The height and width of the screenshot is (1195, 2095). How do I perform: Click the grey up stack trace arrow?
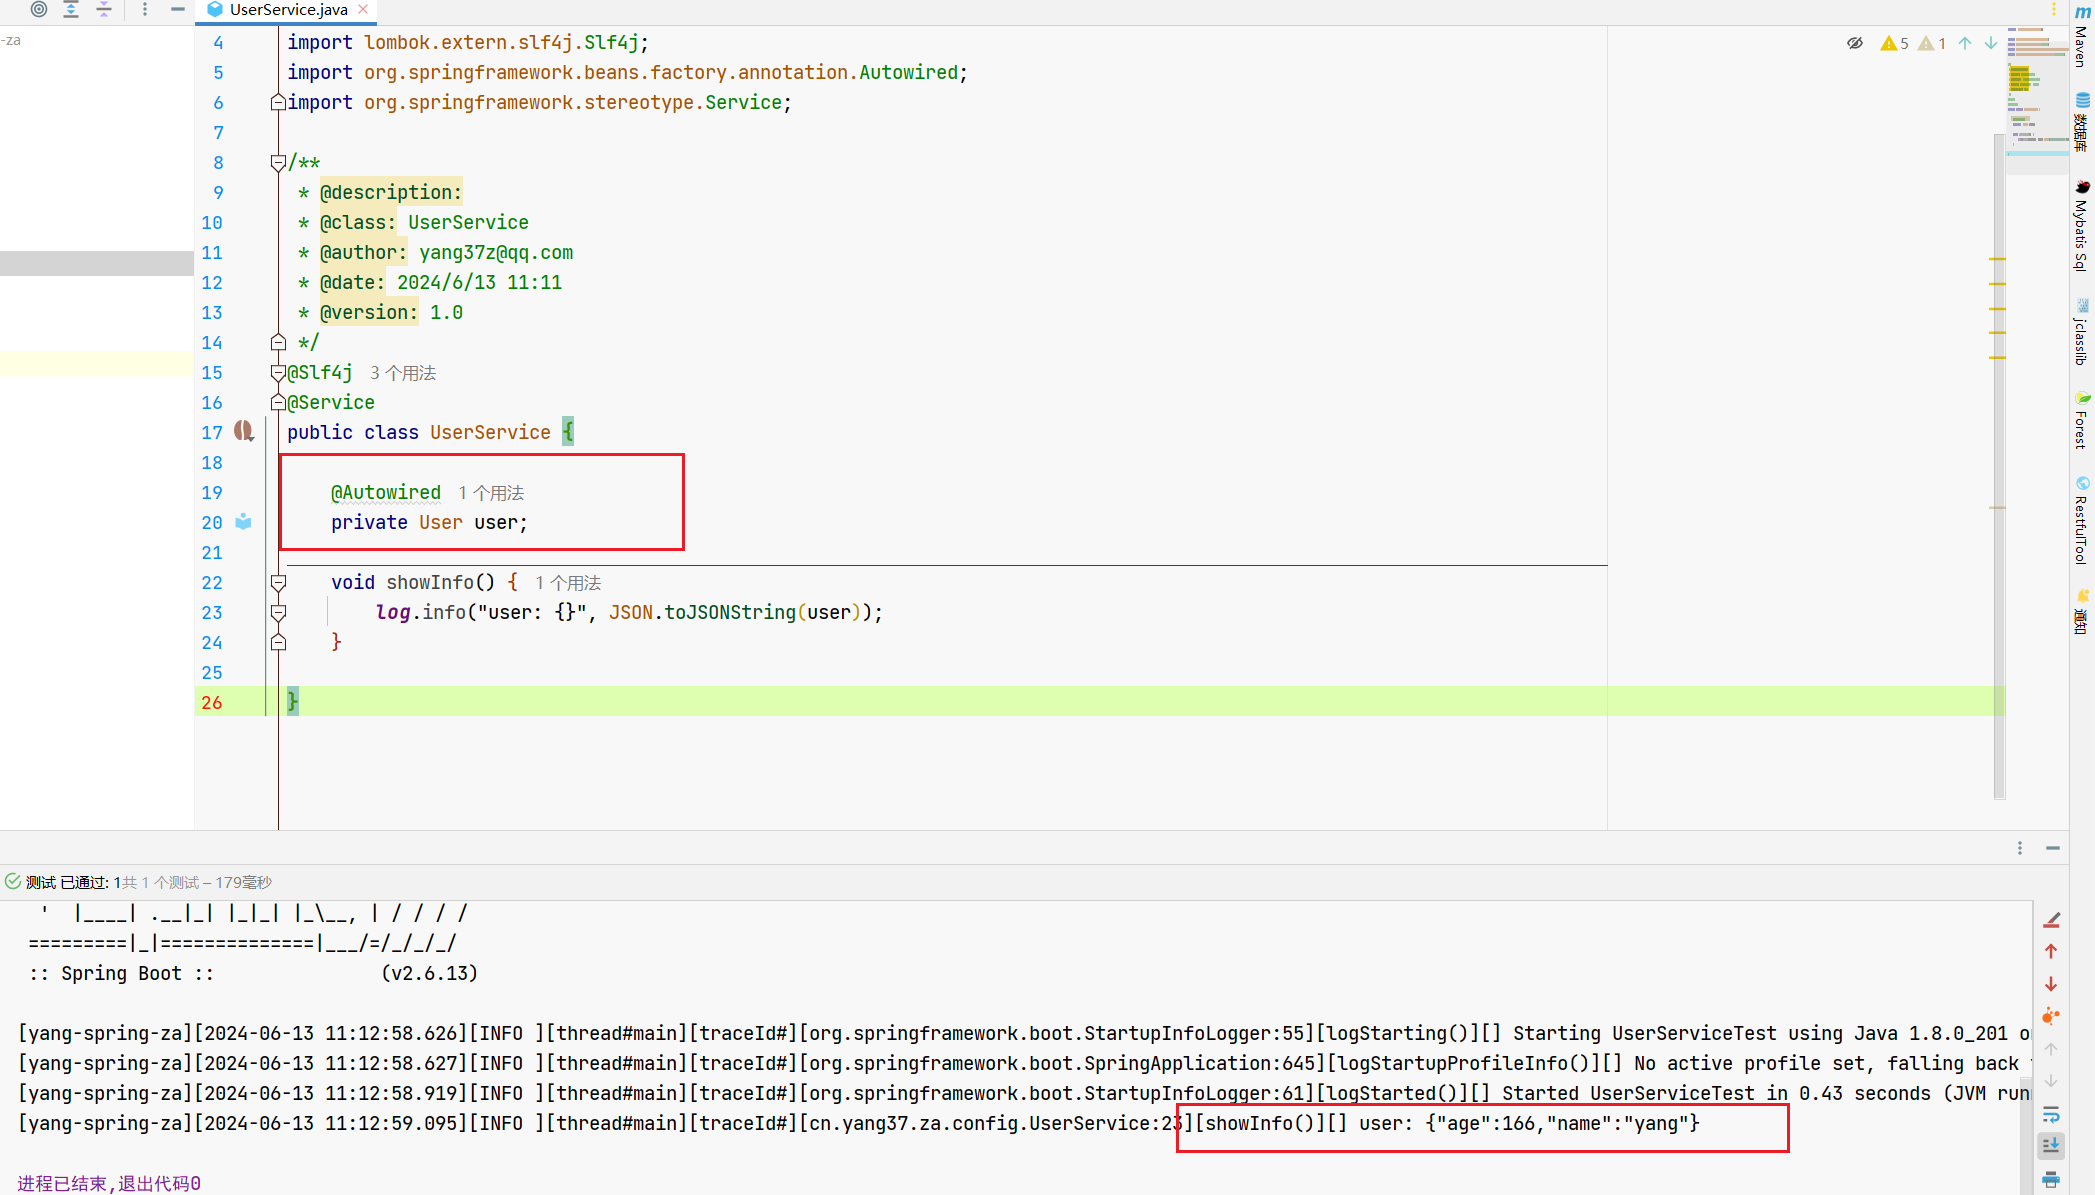point(2051,1049)
